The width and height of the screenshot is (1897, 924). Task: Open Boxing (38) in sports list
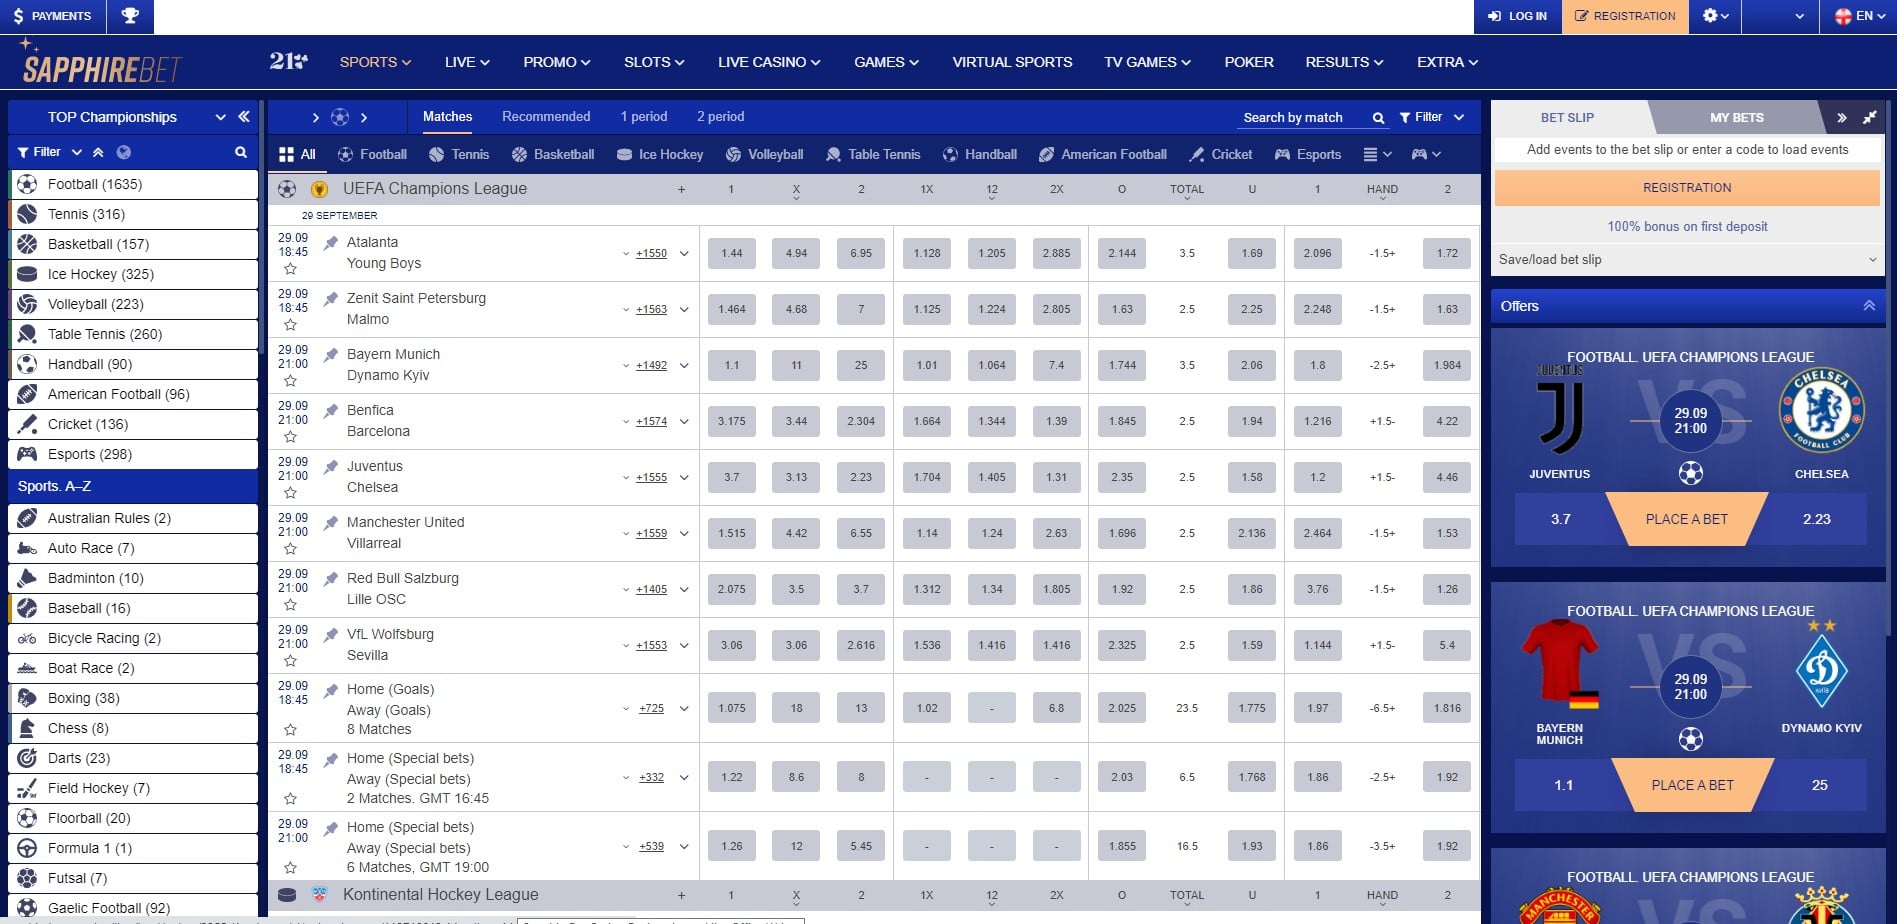[x=133, y=698]
